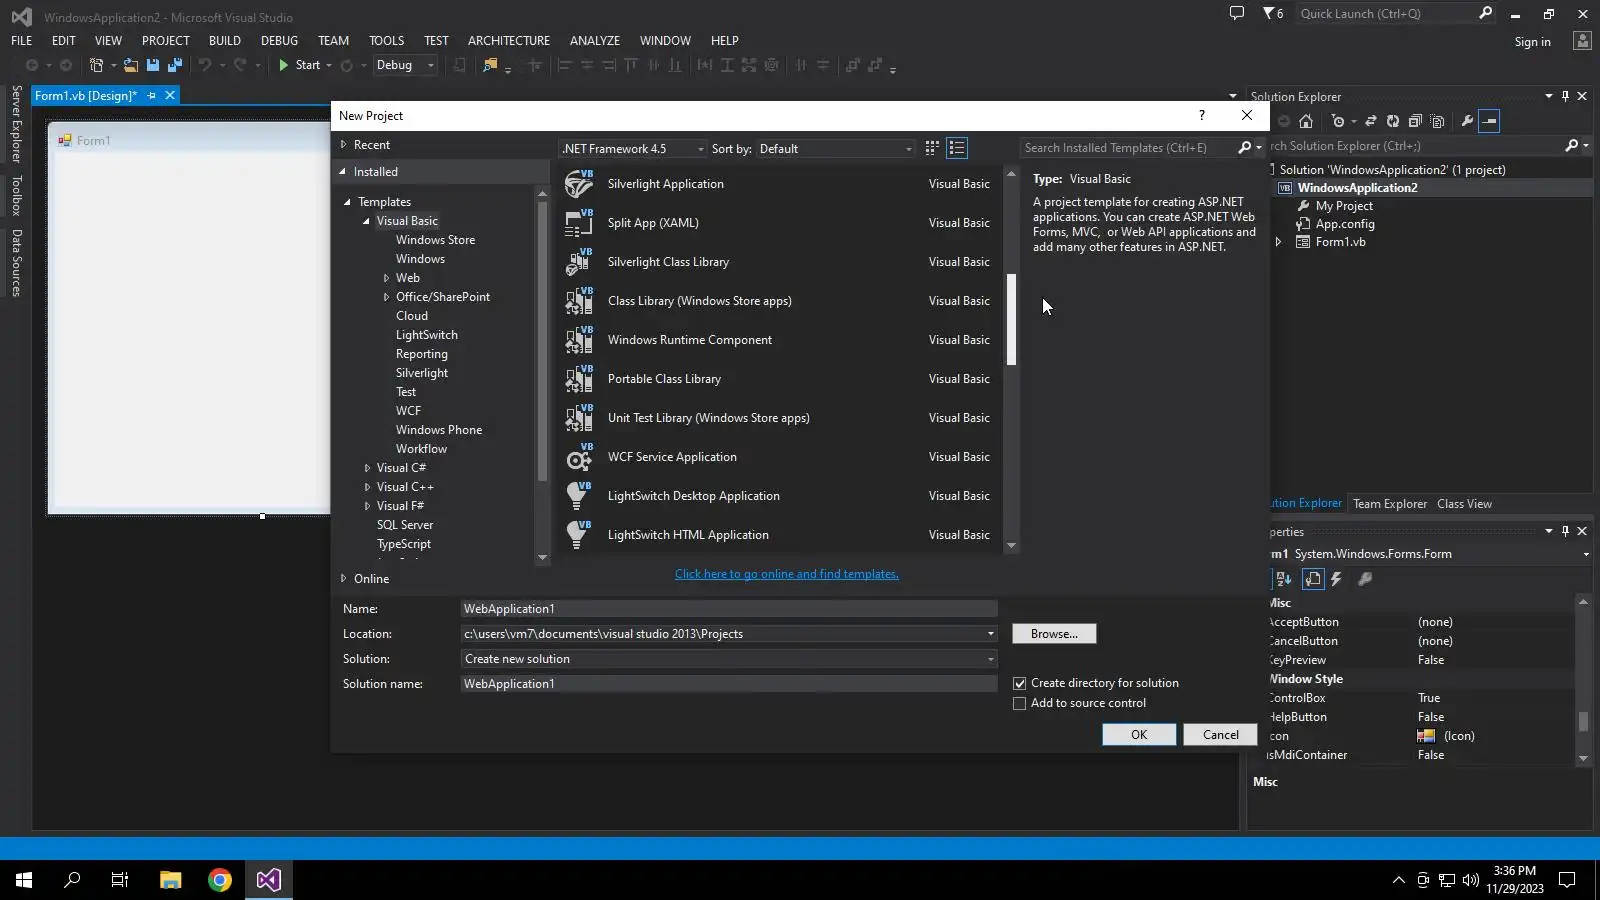The height and width of the screenshot is (900, 1600).
Task: Switch to the Team Explorer tab
Action: point(1390,504)
